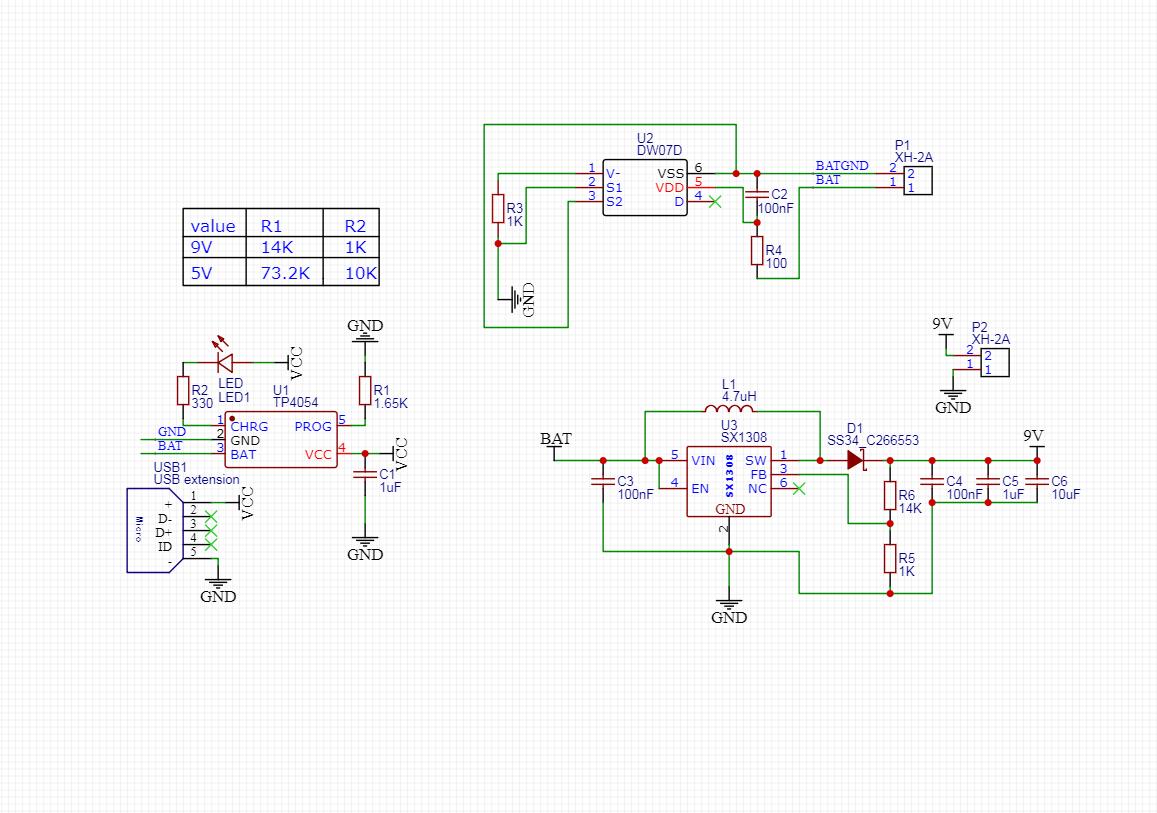Select resistor R4 with value 100
Image resolution: width=1157 pixels, height=813 pixels.
(757, 251)
